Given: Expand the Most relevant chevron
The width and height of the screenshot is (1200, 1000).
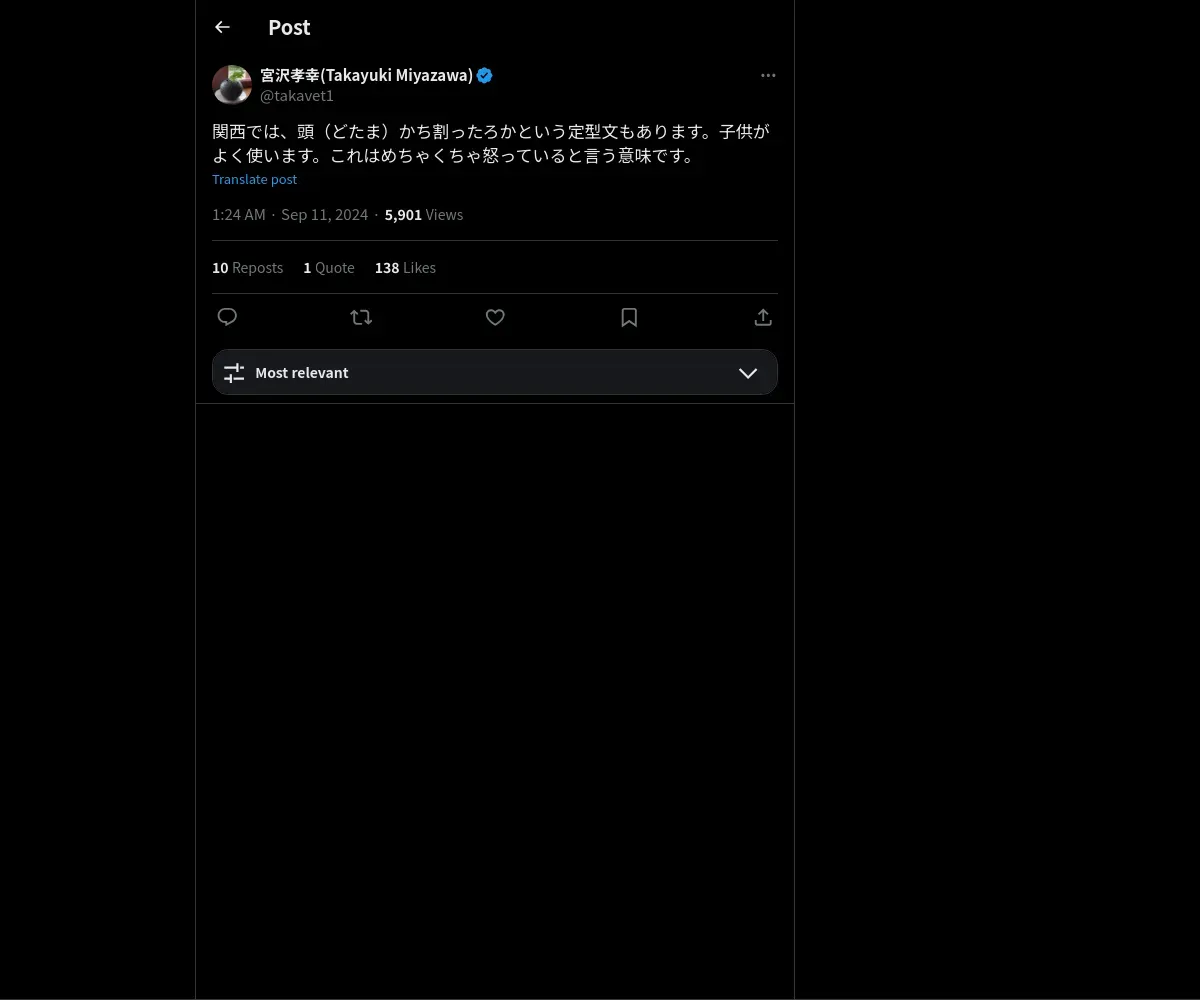Looking at the screenshot, I should (x=748, y=373).
